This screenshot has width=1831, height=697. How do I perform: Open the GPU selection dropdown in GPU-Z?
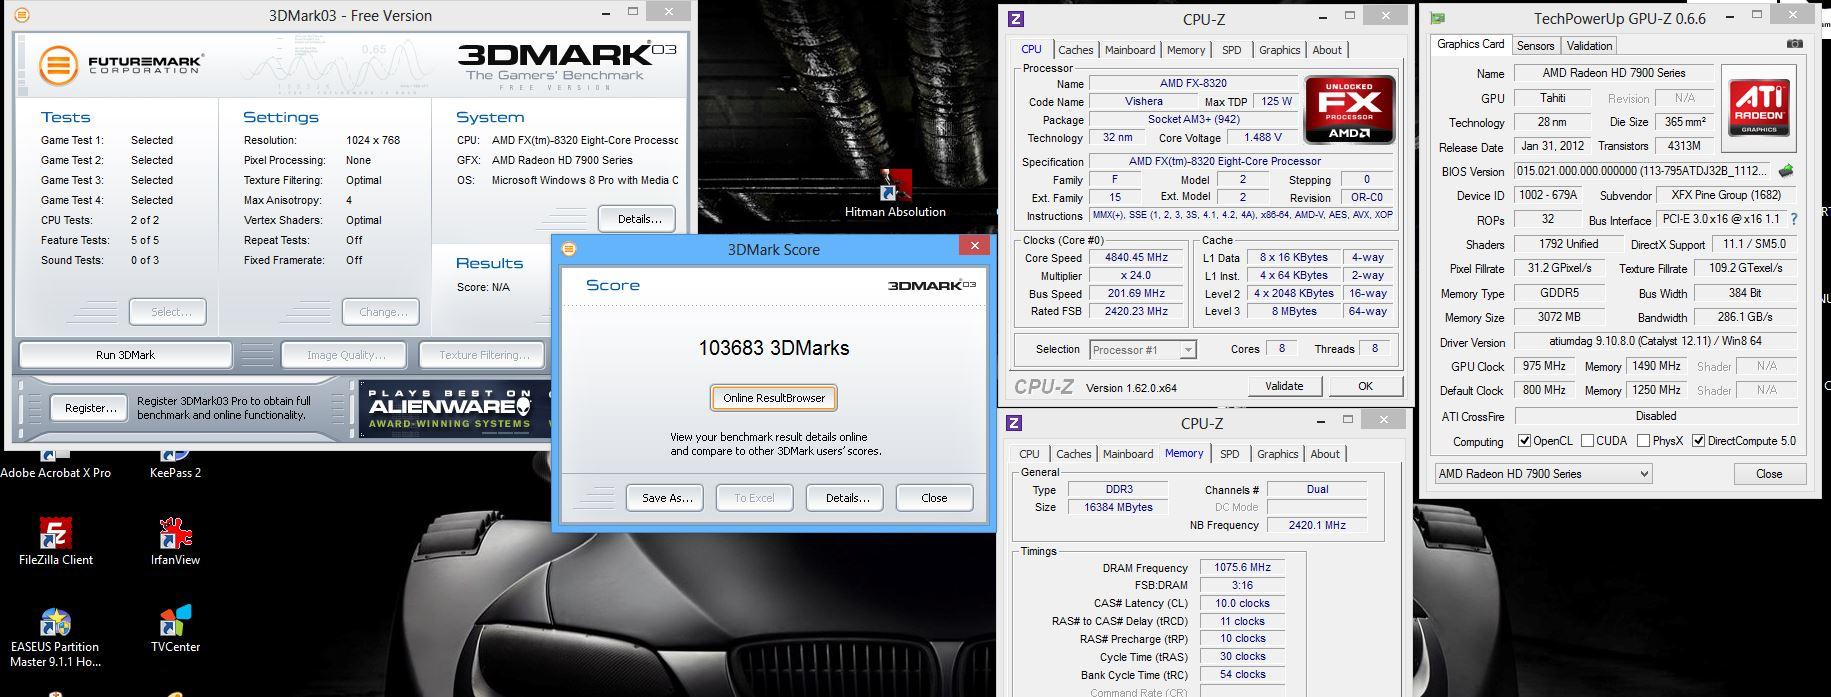tap(1543, 474)
